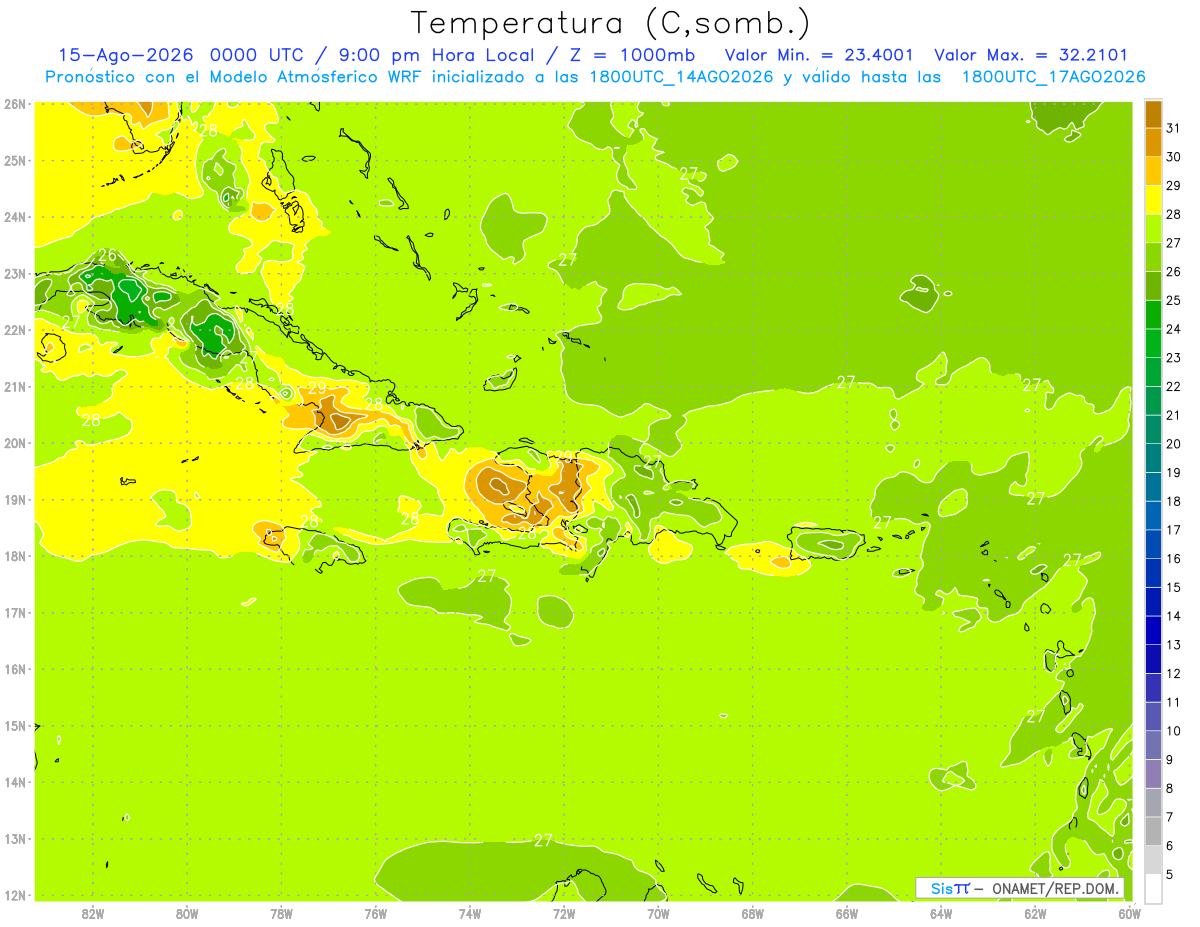The image size is (1200, 927).
Task: Click the 74W longitude axis label
Action: (x=470, y=913)
